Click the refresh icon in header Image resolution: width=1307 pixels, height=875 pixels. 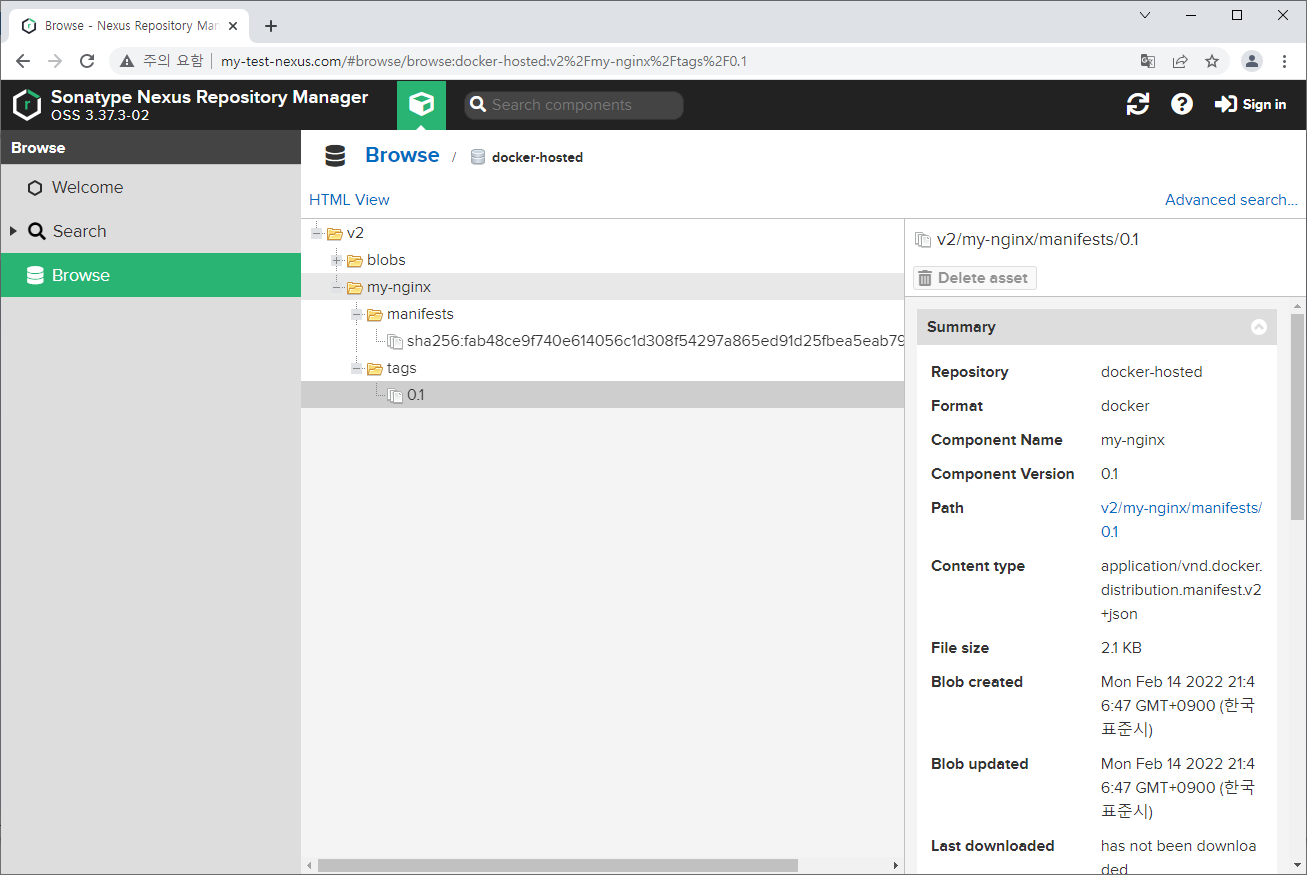[1138, 104]
